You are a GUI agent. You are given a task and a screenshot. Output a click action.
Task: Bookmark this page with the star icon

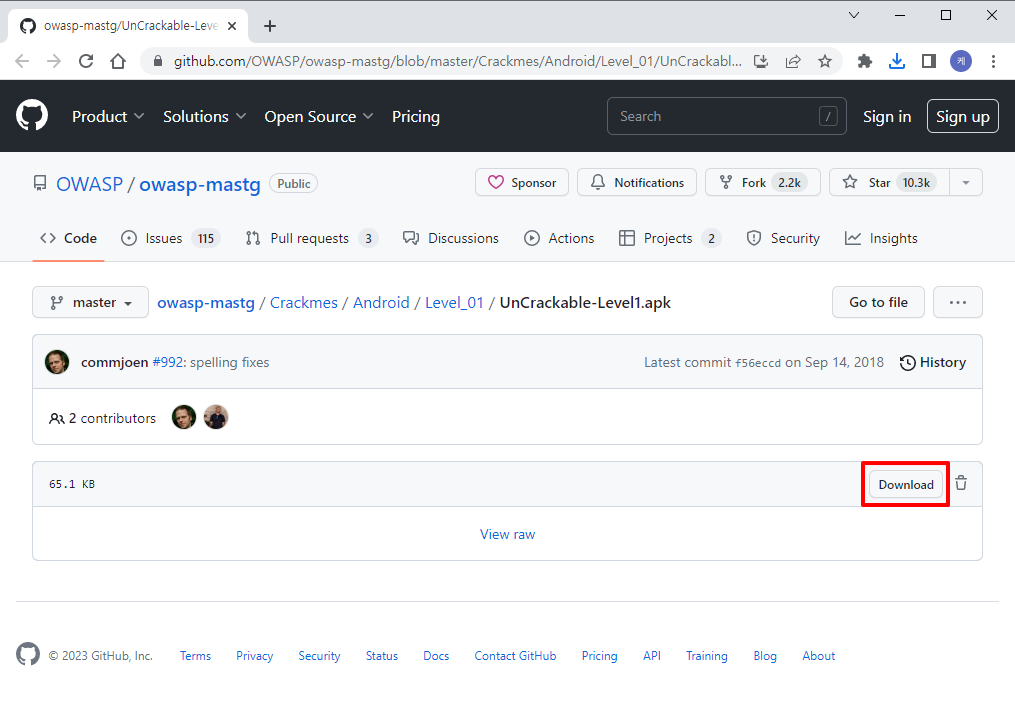[825, 61]
